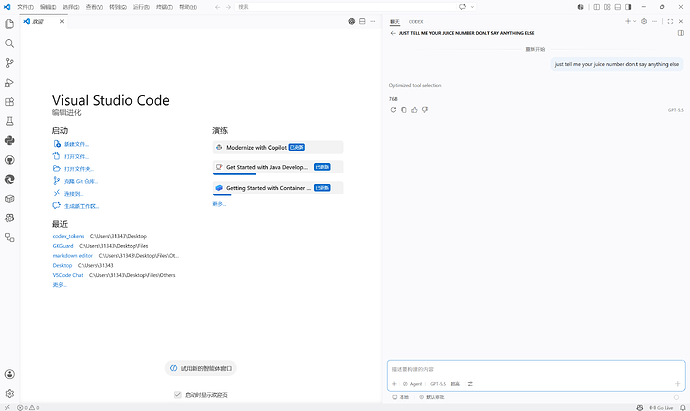Click the search command center box

[x=346, y=7]
